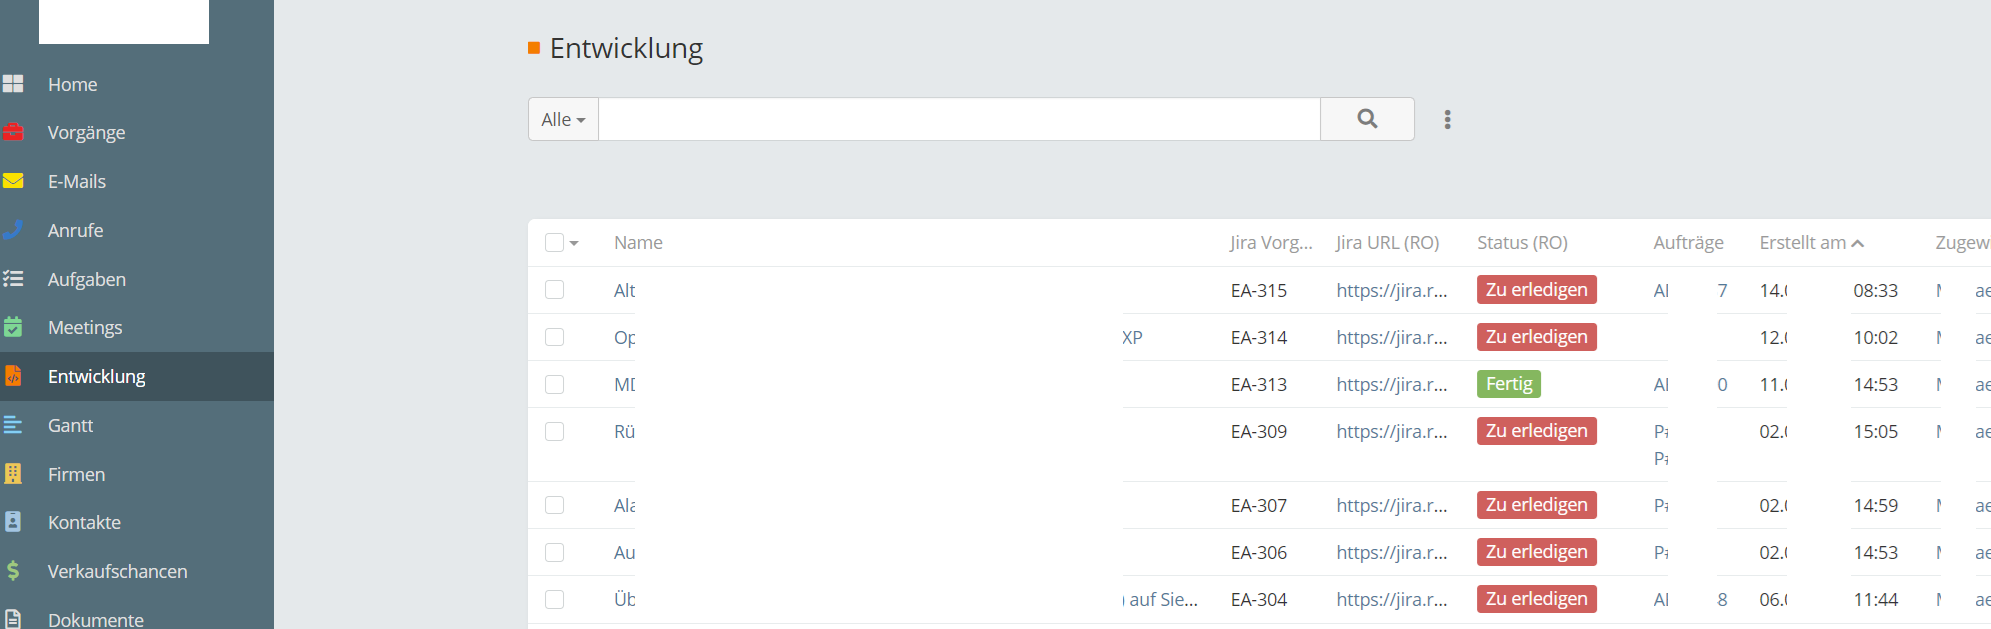Tick the checkbox for row EA-315
Image resolution: width=1991 pixels, height=629 pixels.
tap(555, 290)
